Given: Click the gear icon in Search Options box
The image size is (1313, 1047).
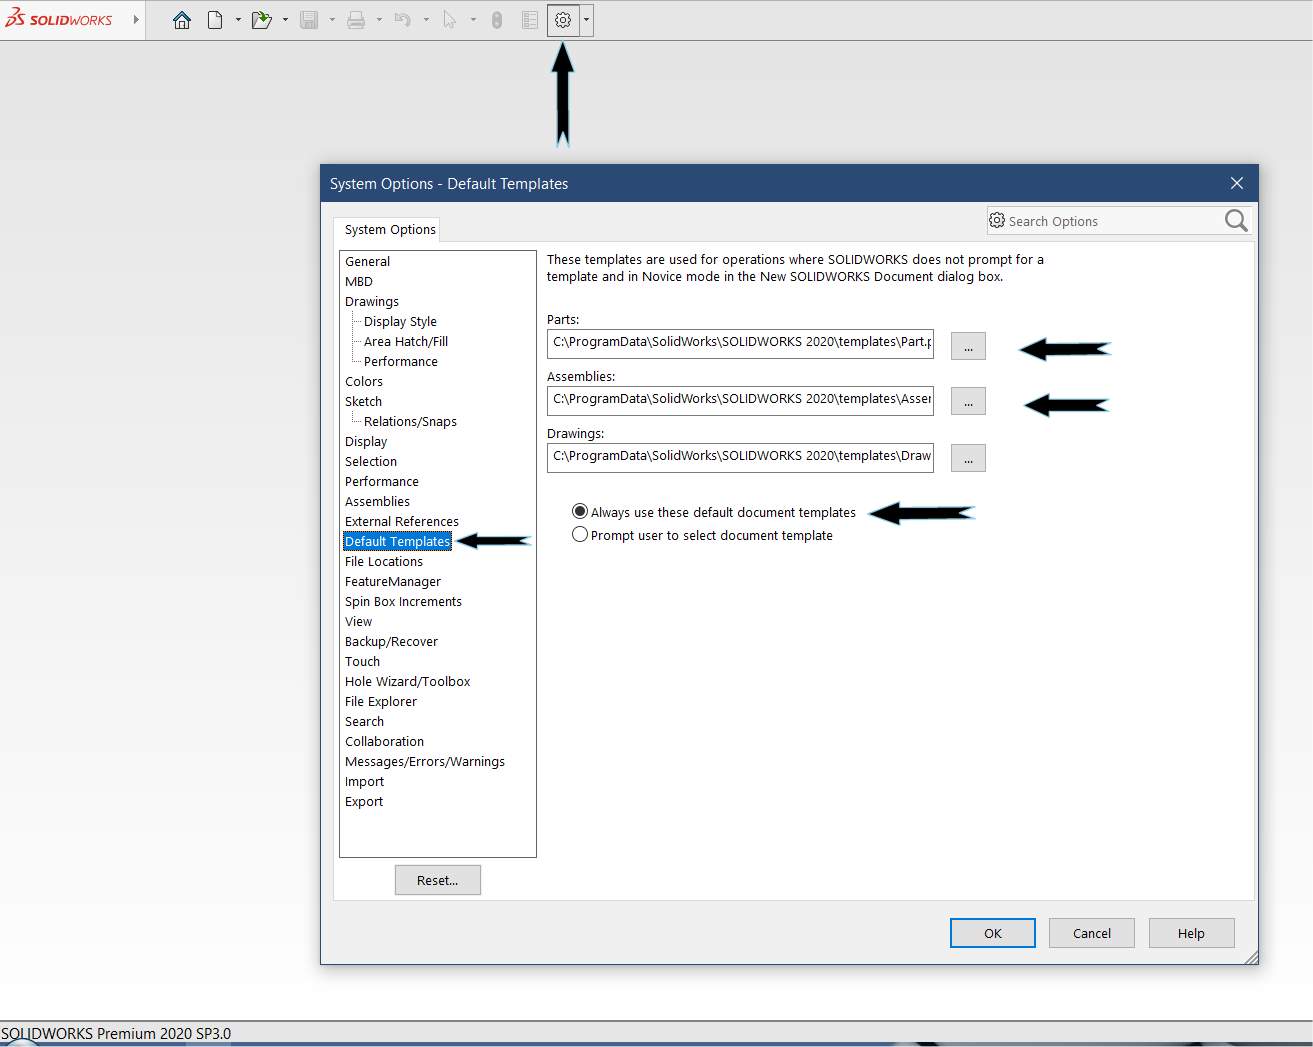Looking at the screenshot, I should coord(997,220).
